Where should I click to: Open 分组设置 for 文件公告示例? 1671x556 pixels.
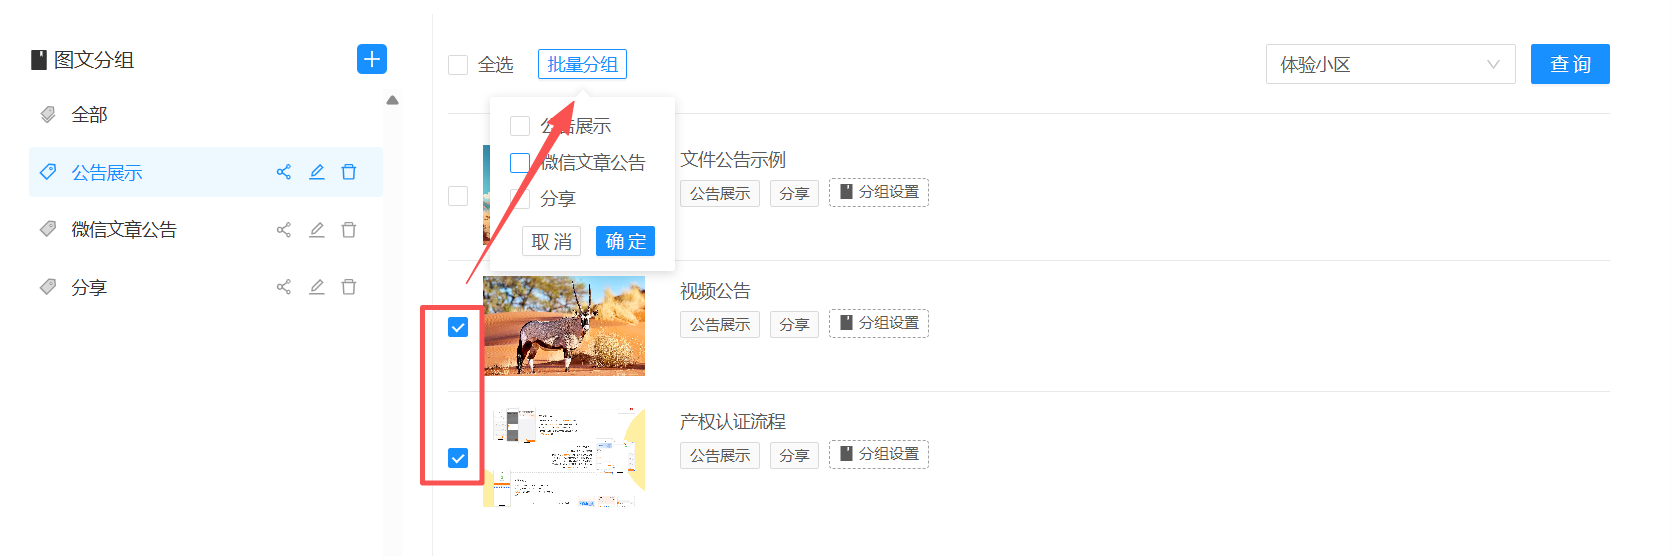coord(879,192)
